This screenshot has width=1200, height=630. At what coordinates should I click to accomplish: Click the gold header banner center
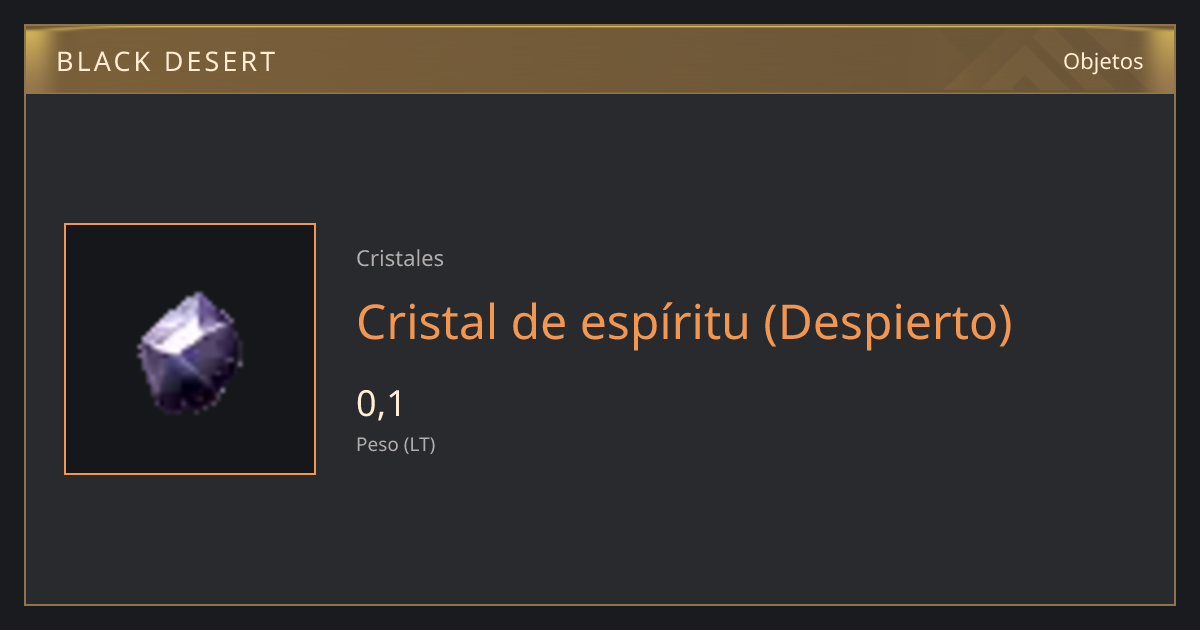point(600,60)
